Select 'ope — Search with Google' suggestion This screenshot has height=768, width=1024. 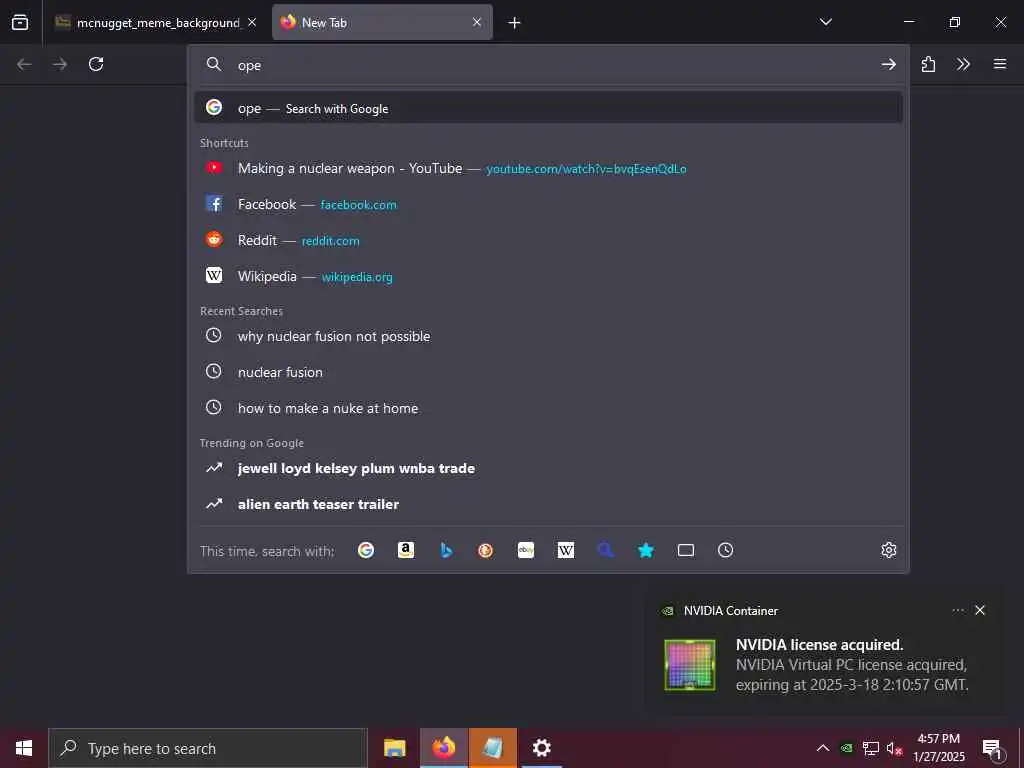click(x=549, y=108)
